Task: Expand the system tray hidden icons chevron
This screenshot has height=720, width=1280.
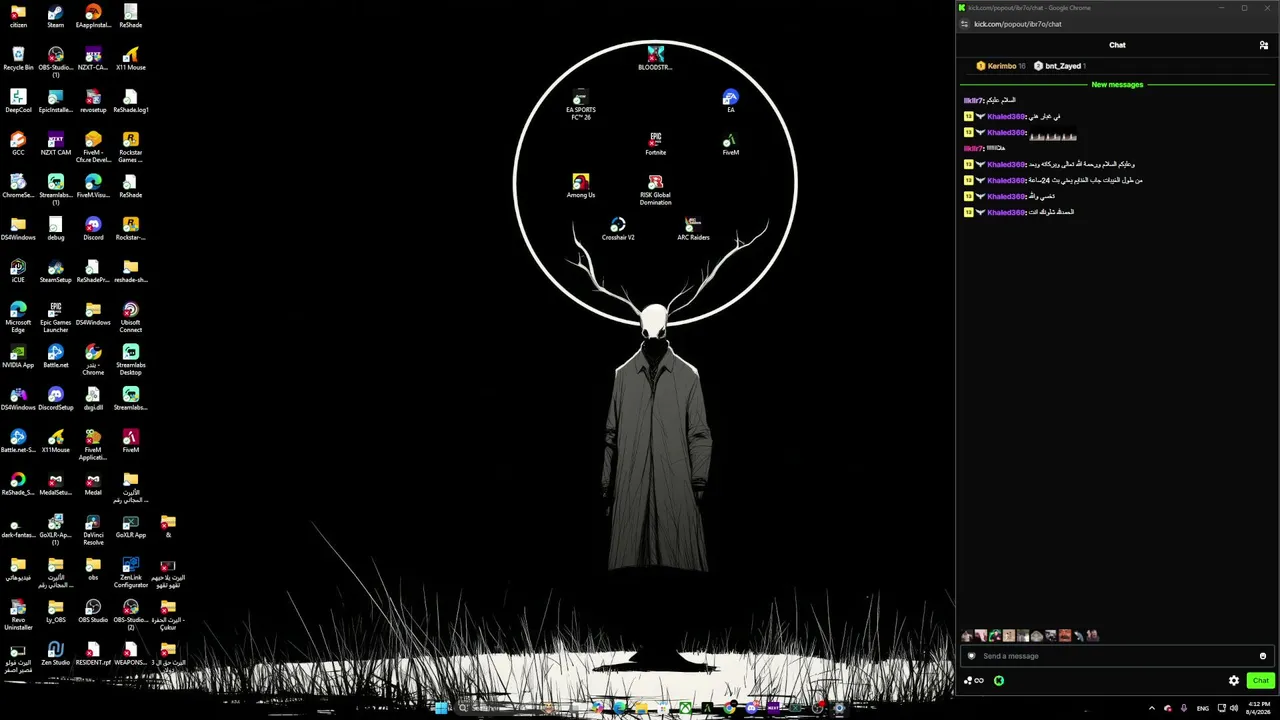Action: (x=1151, y=708)
